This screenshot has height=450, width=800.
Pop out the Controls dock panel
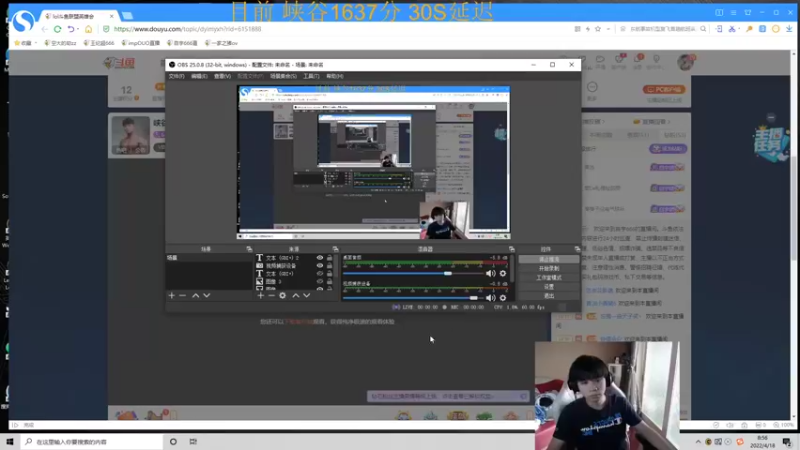577,249
